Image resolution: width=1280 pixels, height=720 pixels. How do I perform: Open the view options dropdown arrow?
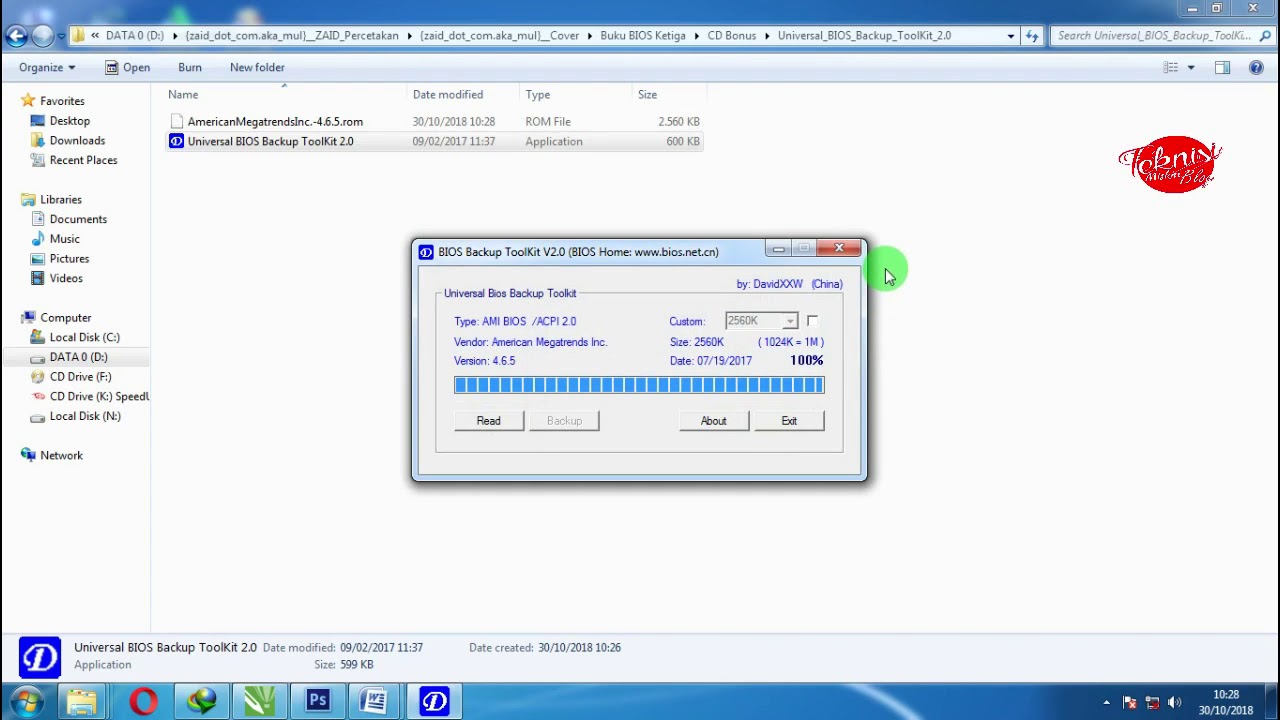1190,67
